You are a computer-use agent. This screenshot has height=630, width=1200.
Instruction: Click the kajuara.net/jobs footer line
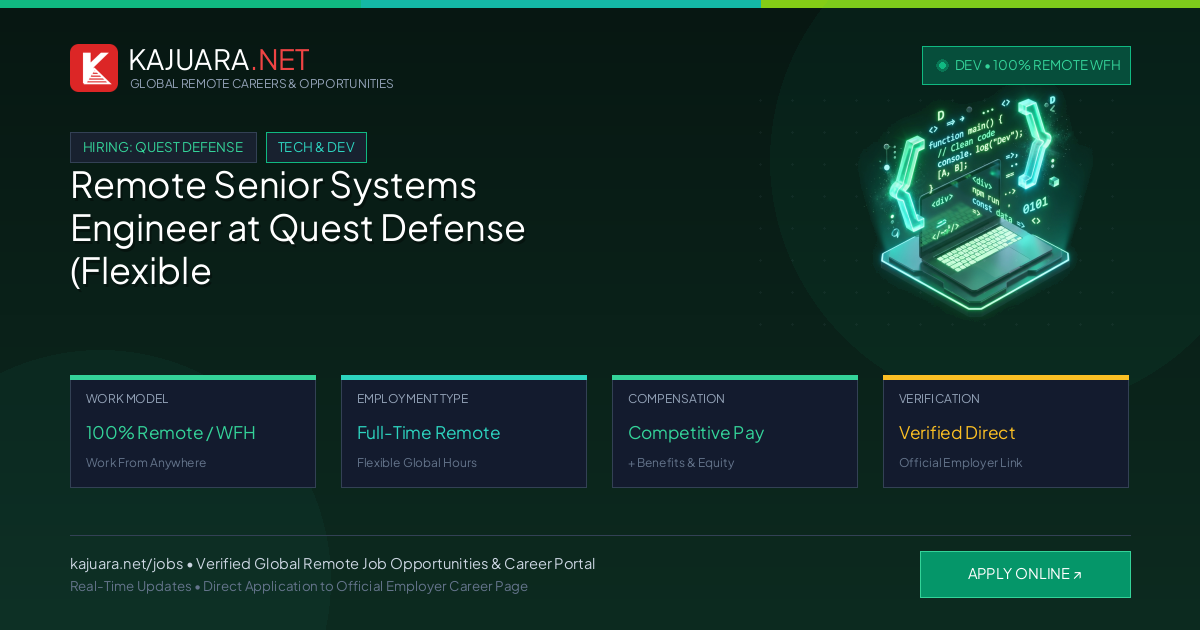click(x=332, y=564)
